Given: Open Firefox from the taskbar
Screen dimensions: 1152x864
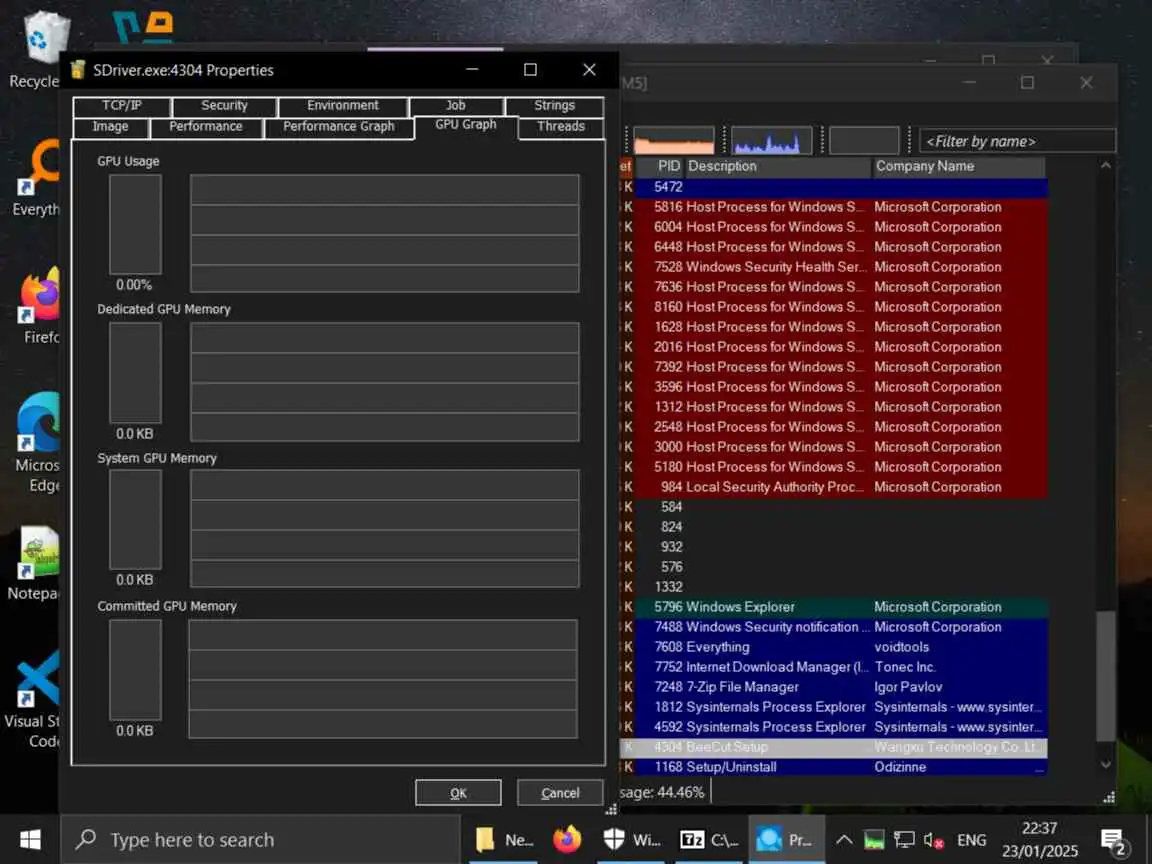Looking at the screenshot, I should click(566, 839).
